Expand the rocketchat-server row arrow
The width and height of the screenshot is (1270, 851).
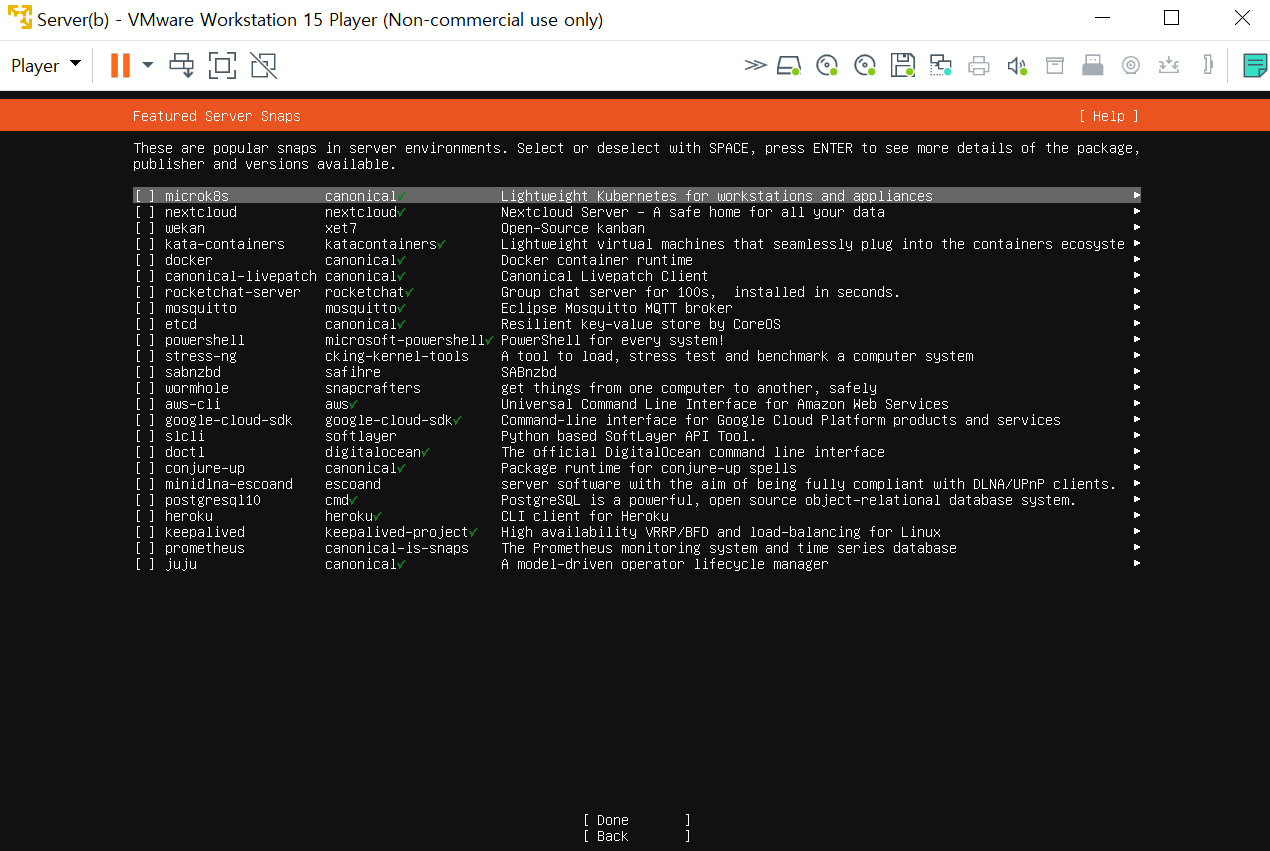click(x=1137, y=292)
